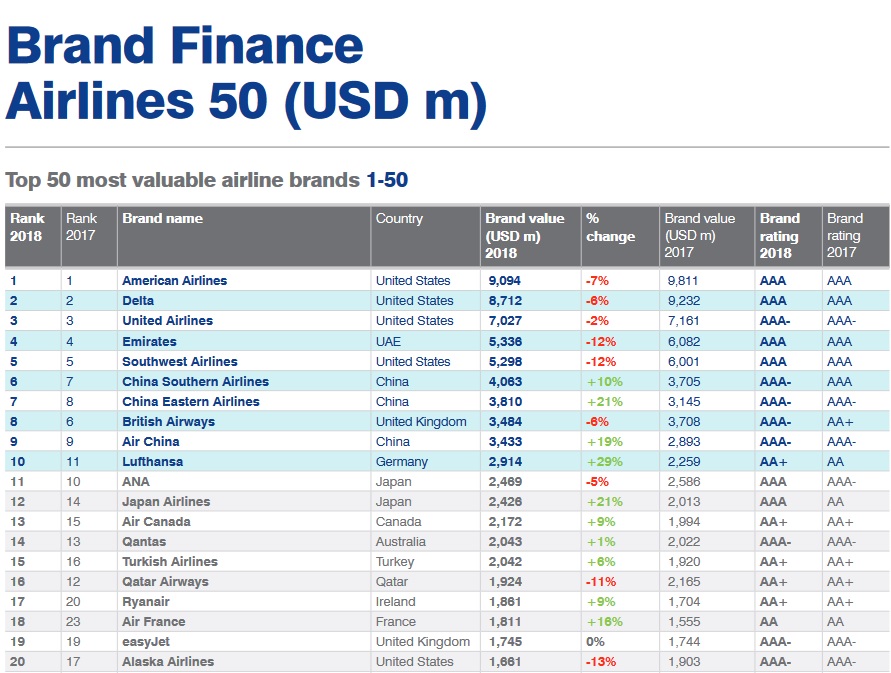Click the 2018 brand value '4,063'
Image resolution: width=891 pixels, height=673 pixels.
coord(505,381)
